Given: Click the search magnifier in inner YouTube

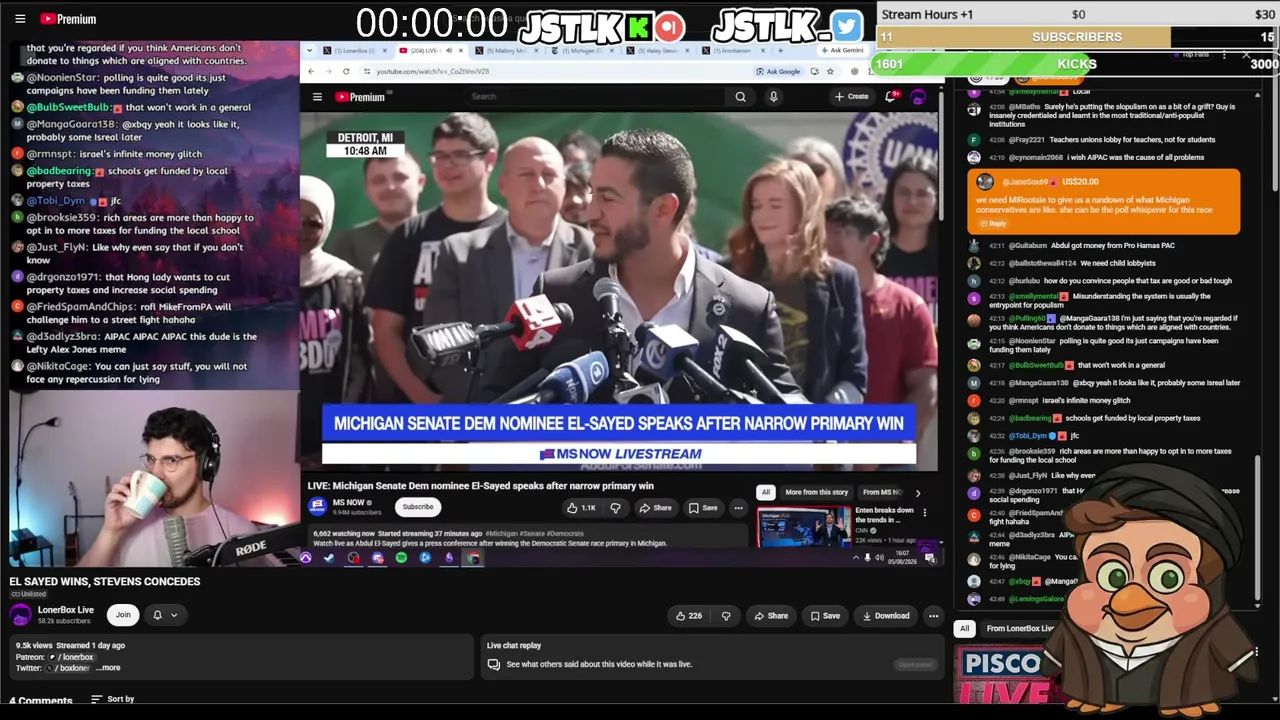Looking at the screenshot, I should (x=740, y=97).
